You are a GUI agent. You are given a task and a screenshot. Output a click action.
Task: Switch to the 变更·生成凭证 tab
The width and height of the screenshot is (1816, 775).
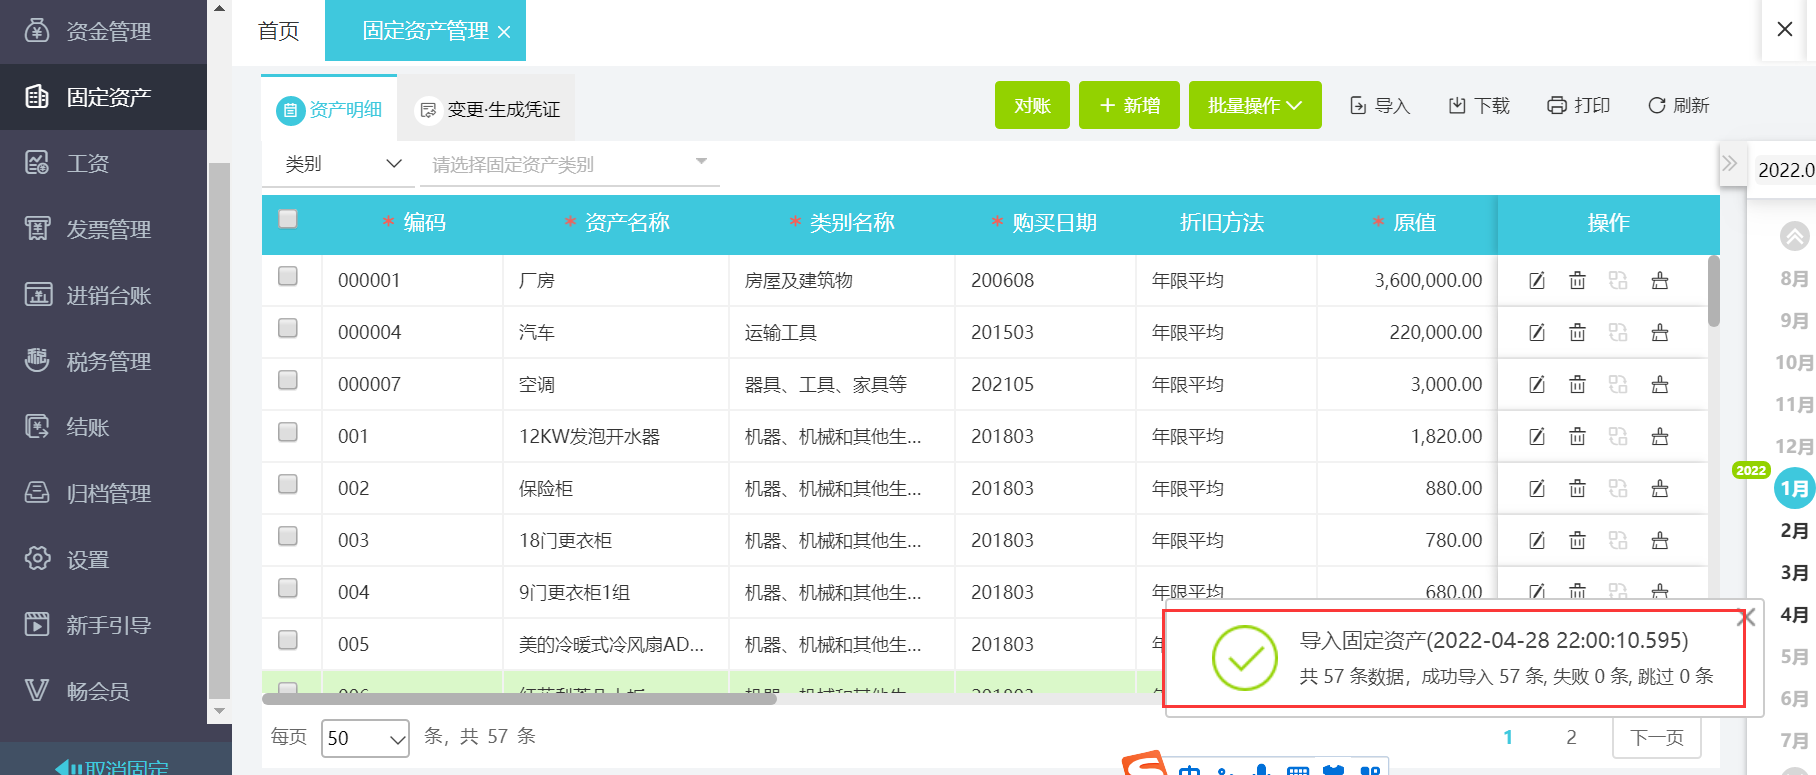[x=488, y=109]
